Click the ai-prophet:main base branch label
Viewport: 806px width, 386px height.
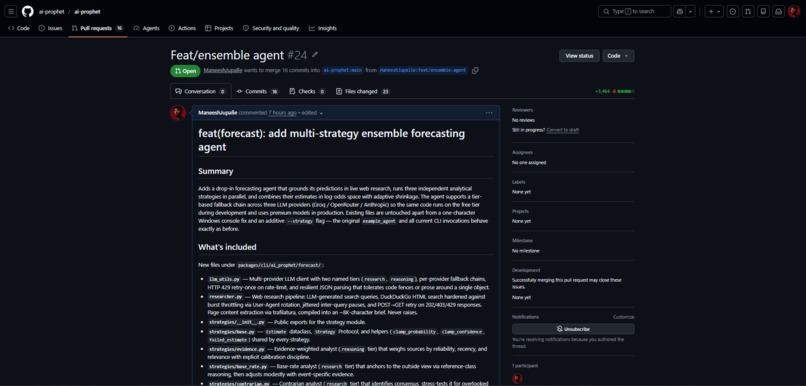(x=342, y=70)
